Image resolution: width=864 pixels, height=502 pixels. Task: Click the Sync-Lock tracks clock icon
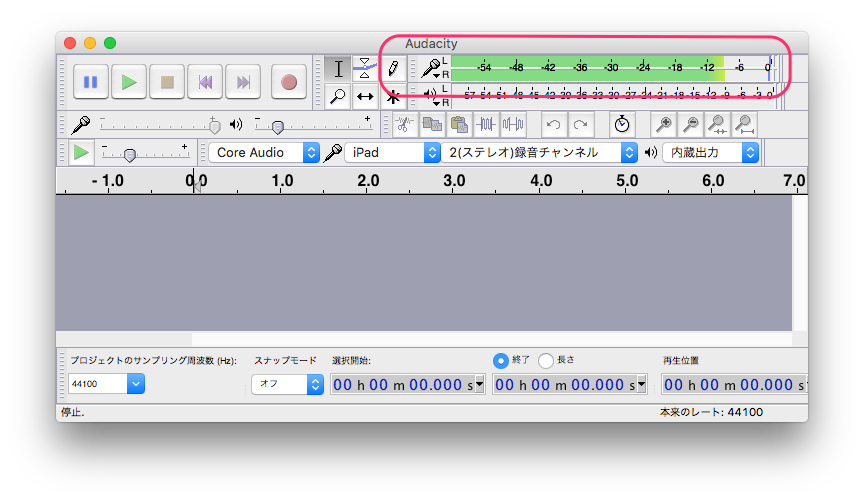point(622,125)
